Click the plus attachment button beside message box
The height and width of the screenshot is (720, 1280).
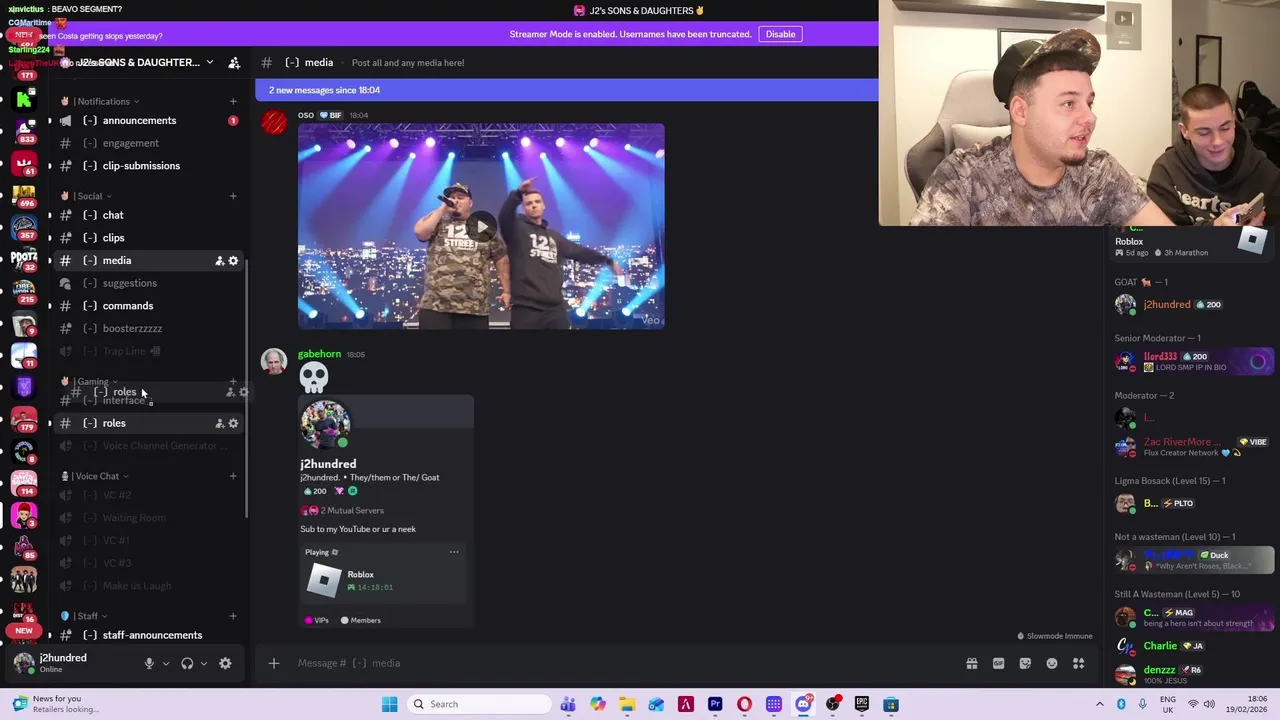tap(273, 663)
